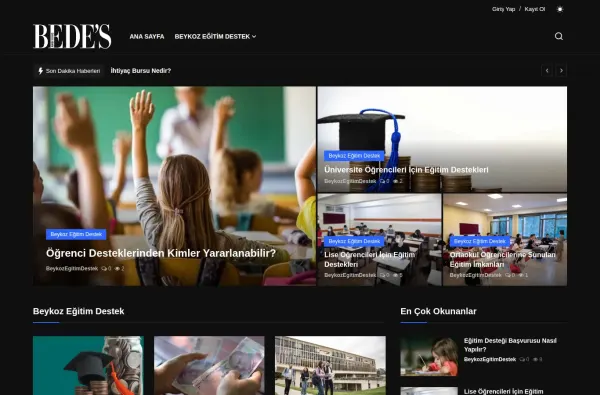This screenshot has height=395, width=600.
Task: Open Lise Öğrencileri İçin Eğitim Destekleri featured article
Action: [x=370, y=260]
